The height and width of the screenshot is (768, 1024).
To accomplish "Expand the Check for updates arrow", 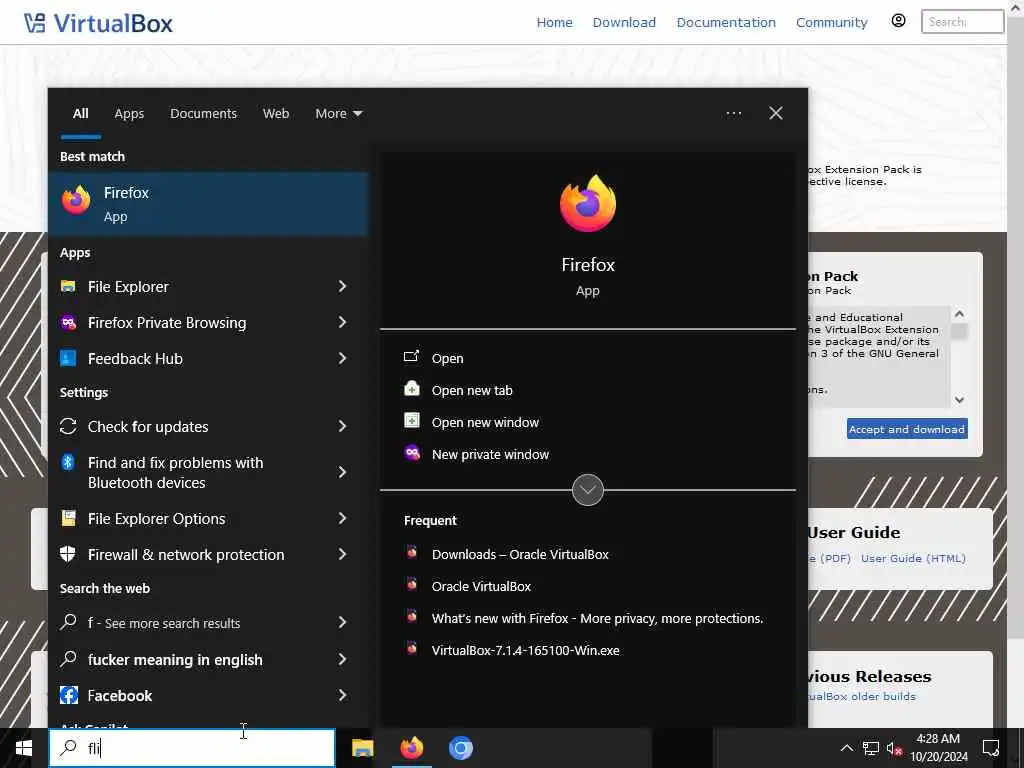I will [x=342, y=426].
